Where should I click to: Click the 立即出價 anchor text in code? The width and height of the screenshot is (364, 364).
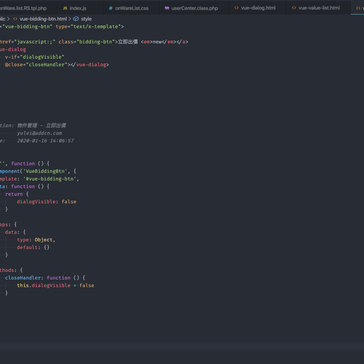pos(128,42)
